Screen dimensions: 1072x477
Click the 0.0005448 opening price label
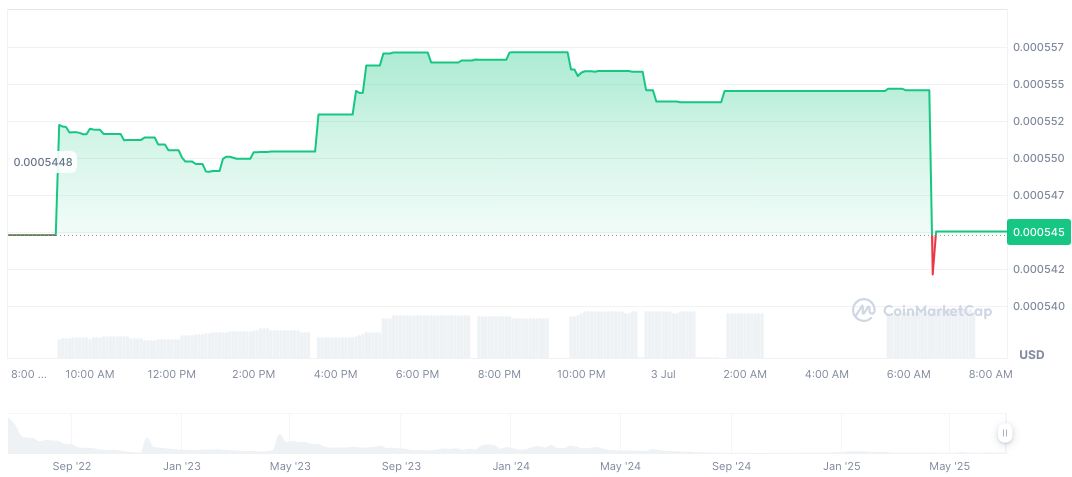pos(43,161)
